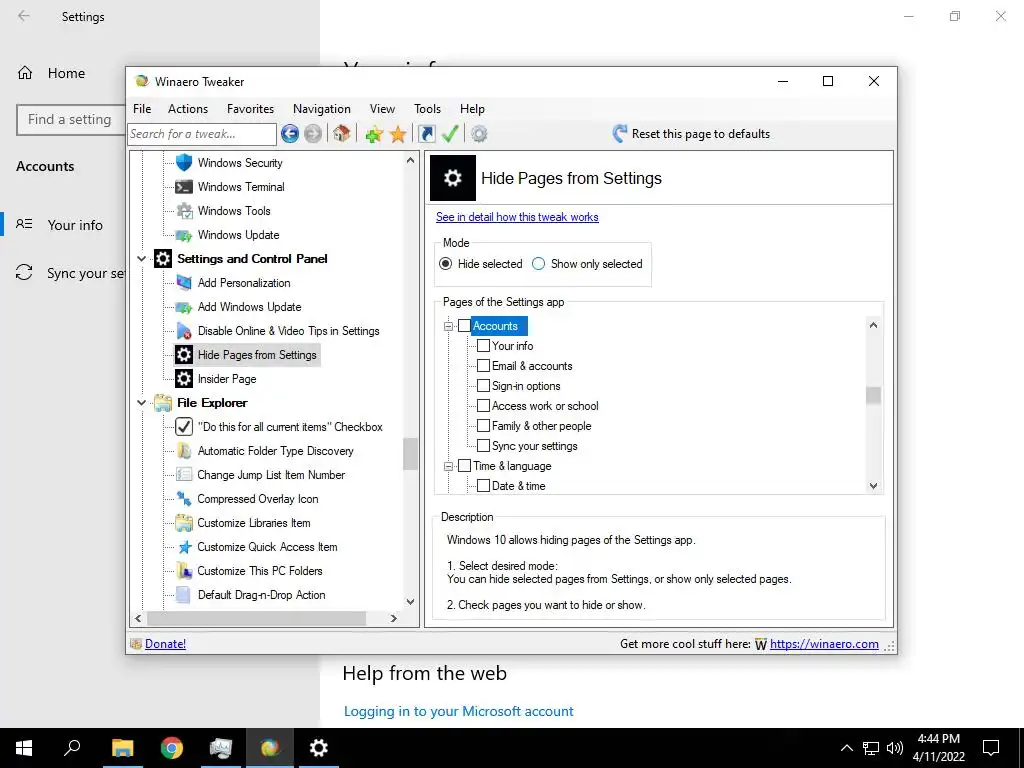The image size is (1024, 768).
Task: Click the Compressed Overlay Icon item icon
Action: click(184, 499)
